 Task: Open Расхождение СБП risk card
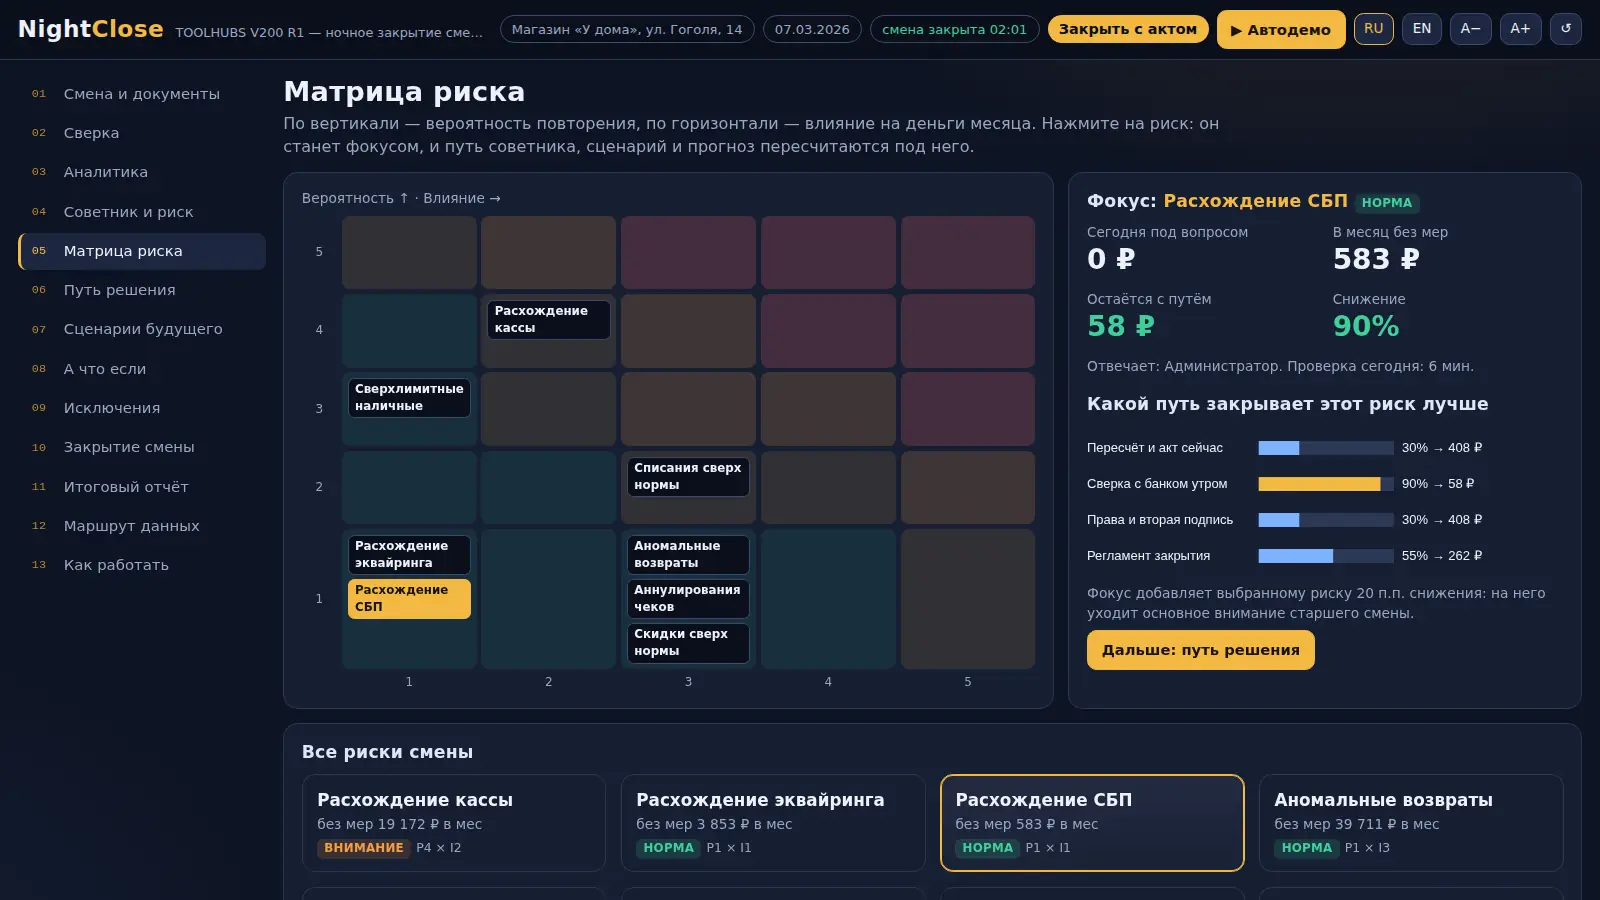pyautogui.click(x=1092, y=823)
